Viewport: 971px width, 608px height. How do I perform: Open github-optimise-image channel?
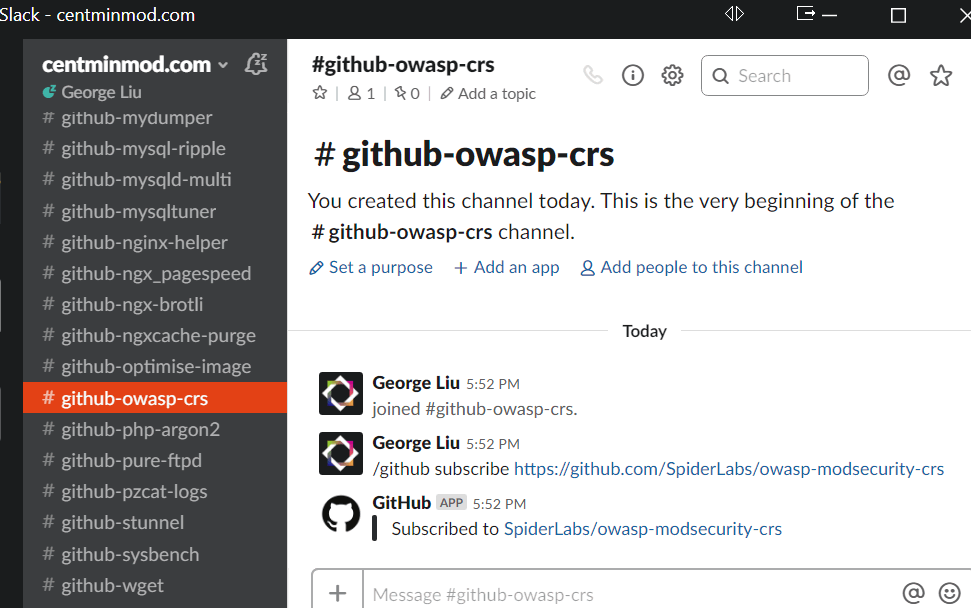point(155,367)
